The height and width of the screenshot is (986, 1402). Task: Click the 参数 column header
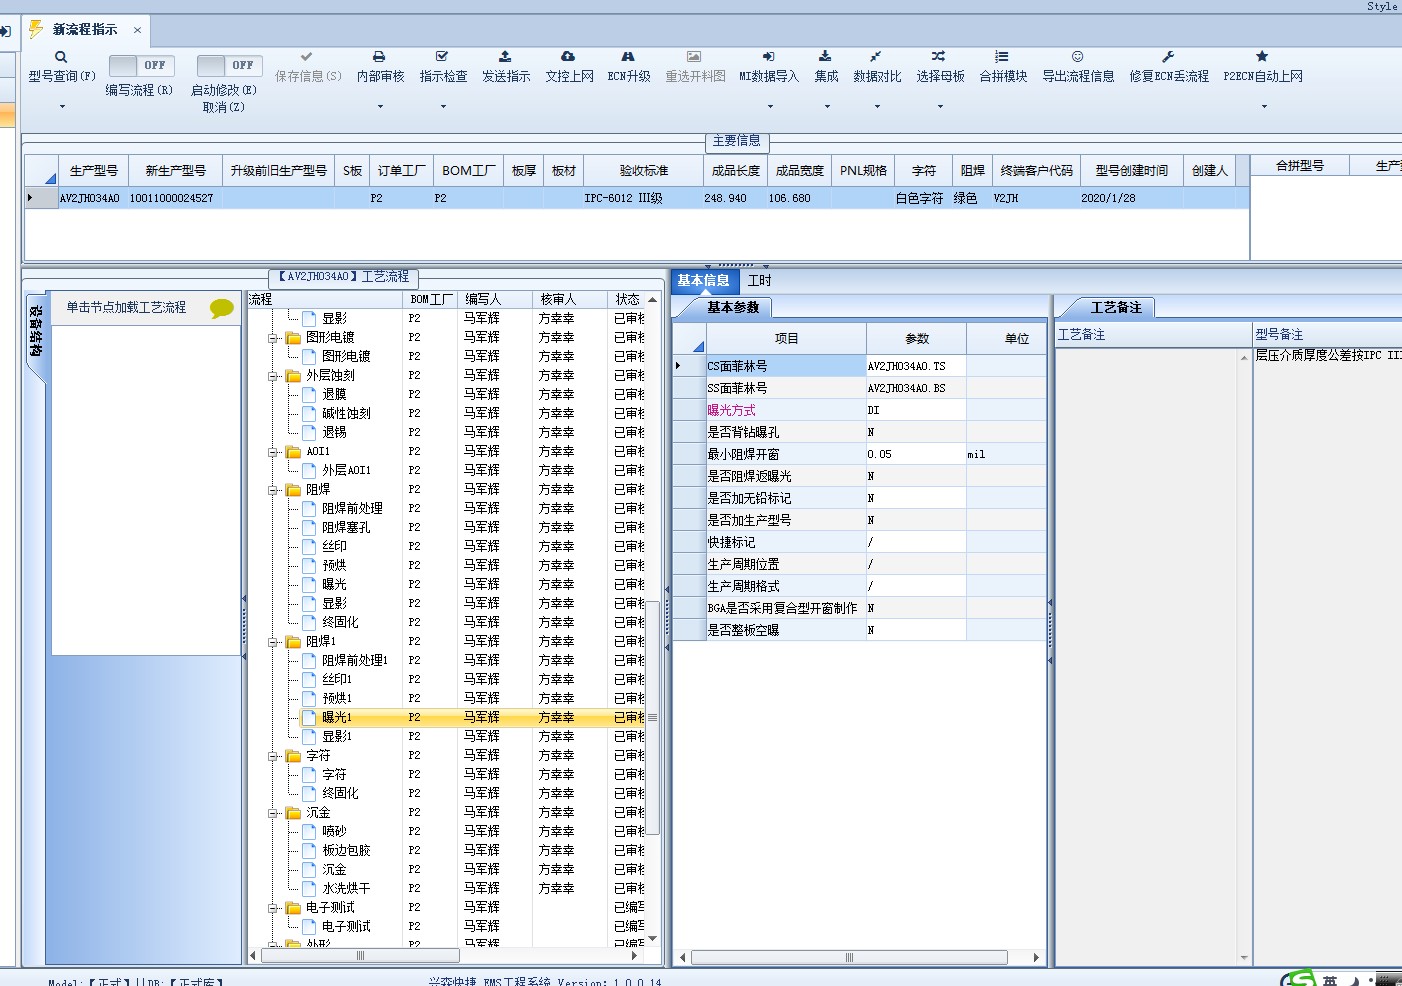click(917, 339)
